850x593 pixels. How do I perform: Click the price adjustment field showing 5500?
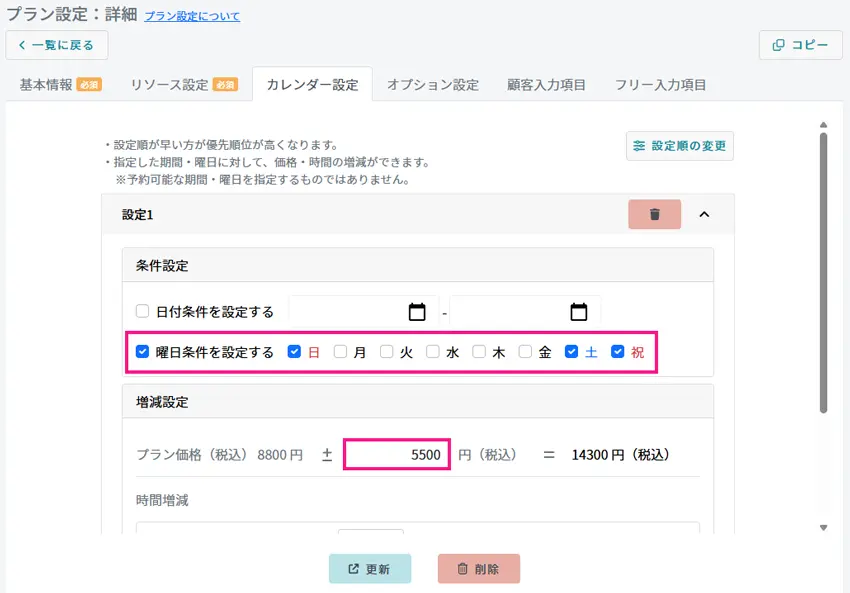(x=396, y=454)
